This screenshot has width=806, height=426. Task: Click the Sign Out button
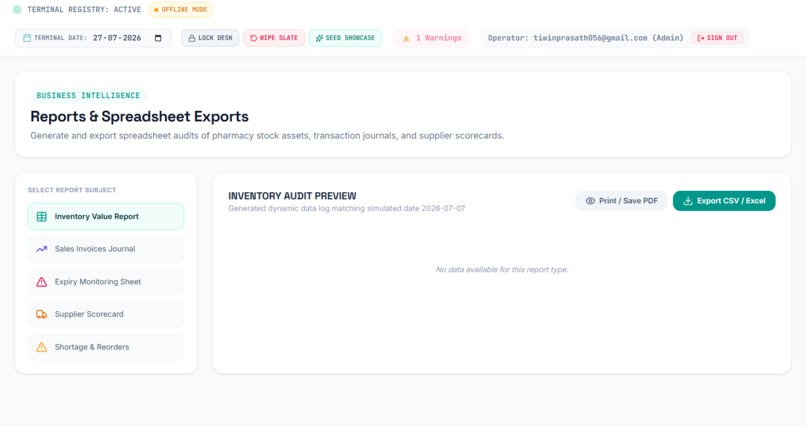717,38
